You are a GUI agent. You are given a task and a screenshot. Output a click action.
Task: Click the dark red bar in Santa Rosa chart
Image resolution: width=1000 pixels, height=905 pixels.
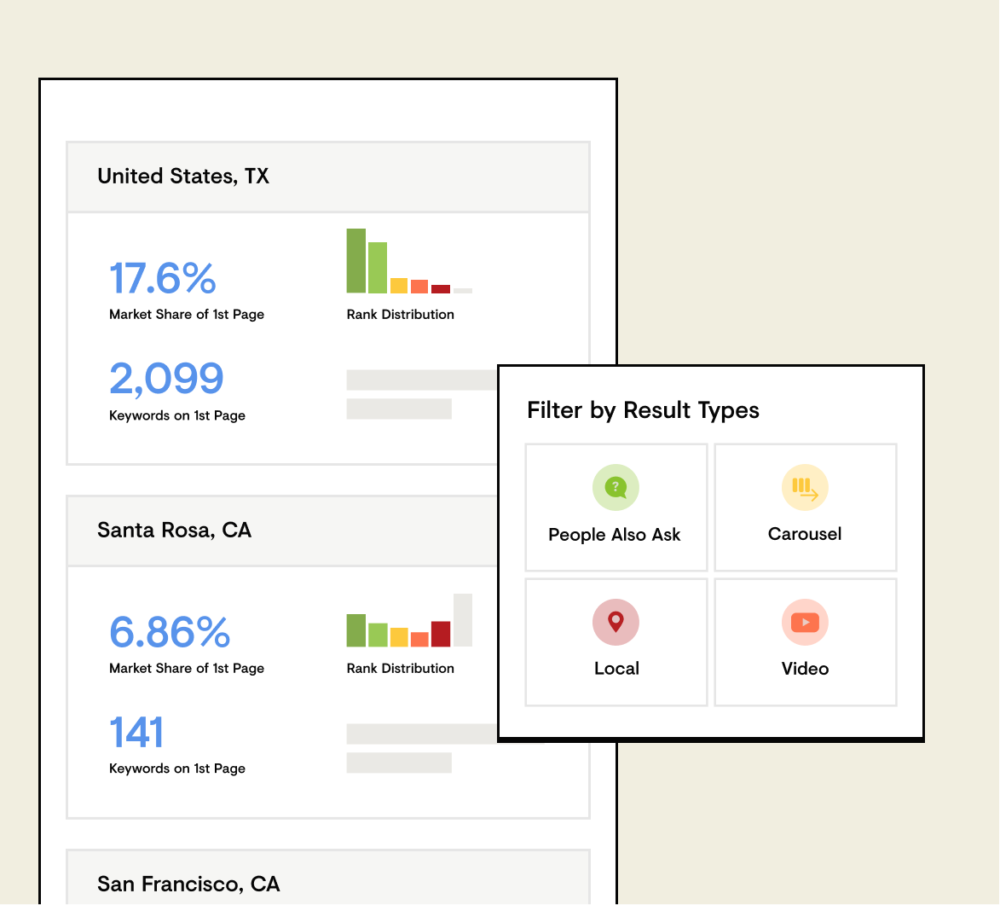tap(440, 634)
